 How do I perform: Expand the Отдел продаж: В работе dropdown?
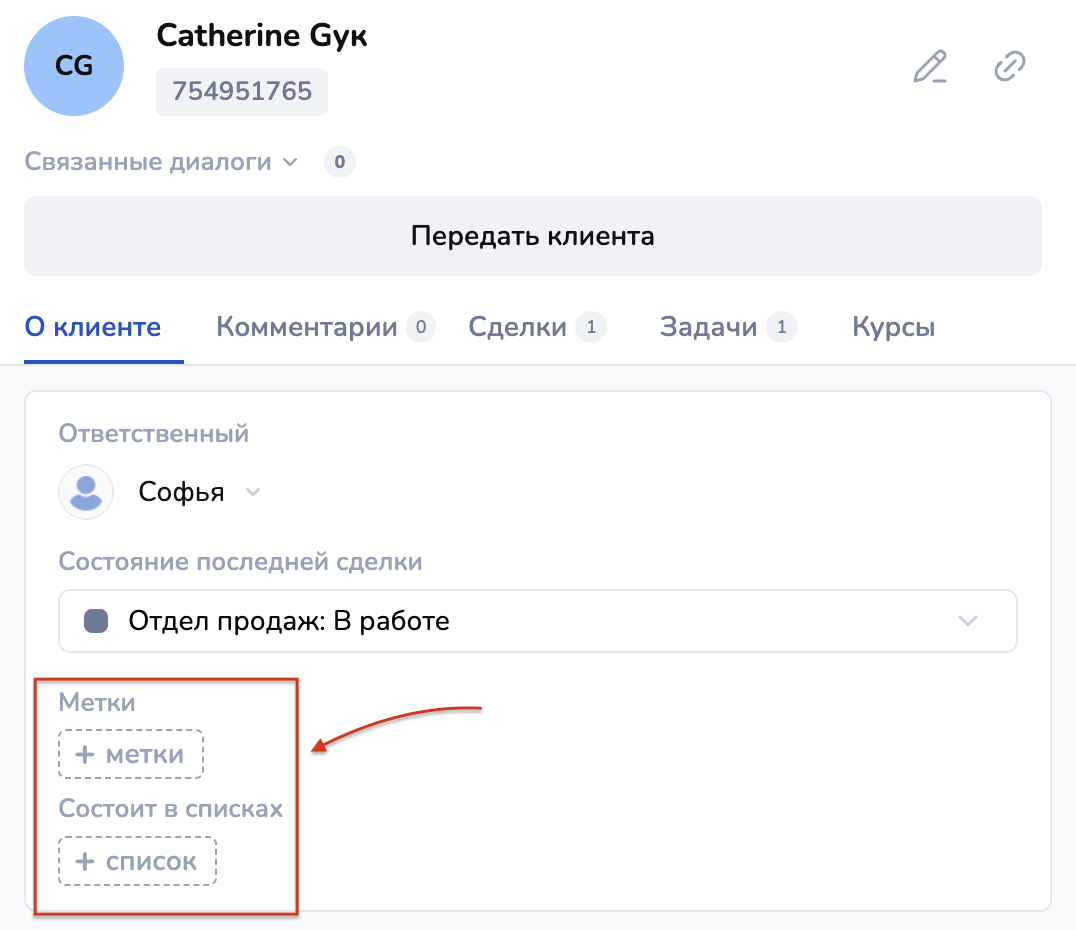pyautogui.click(x=967, y=621)
